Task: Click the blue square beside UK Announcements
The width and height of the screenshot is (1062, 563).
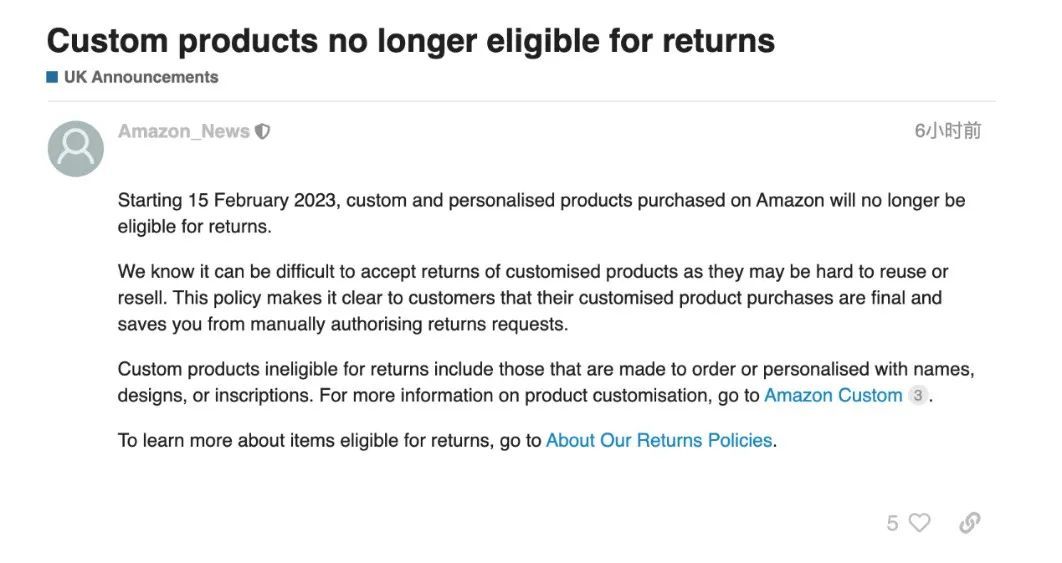Action: (51, 77)
